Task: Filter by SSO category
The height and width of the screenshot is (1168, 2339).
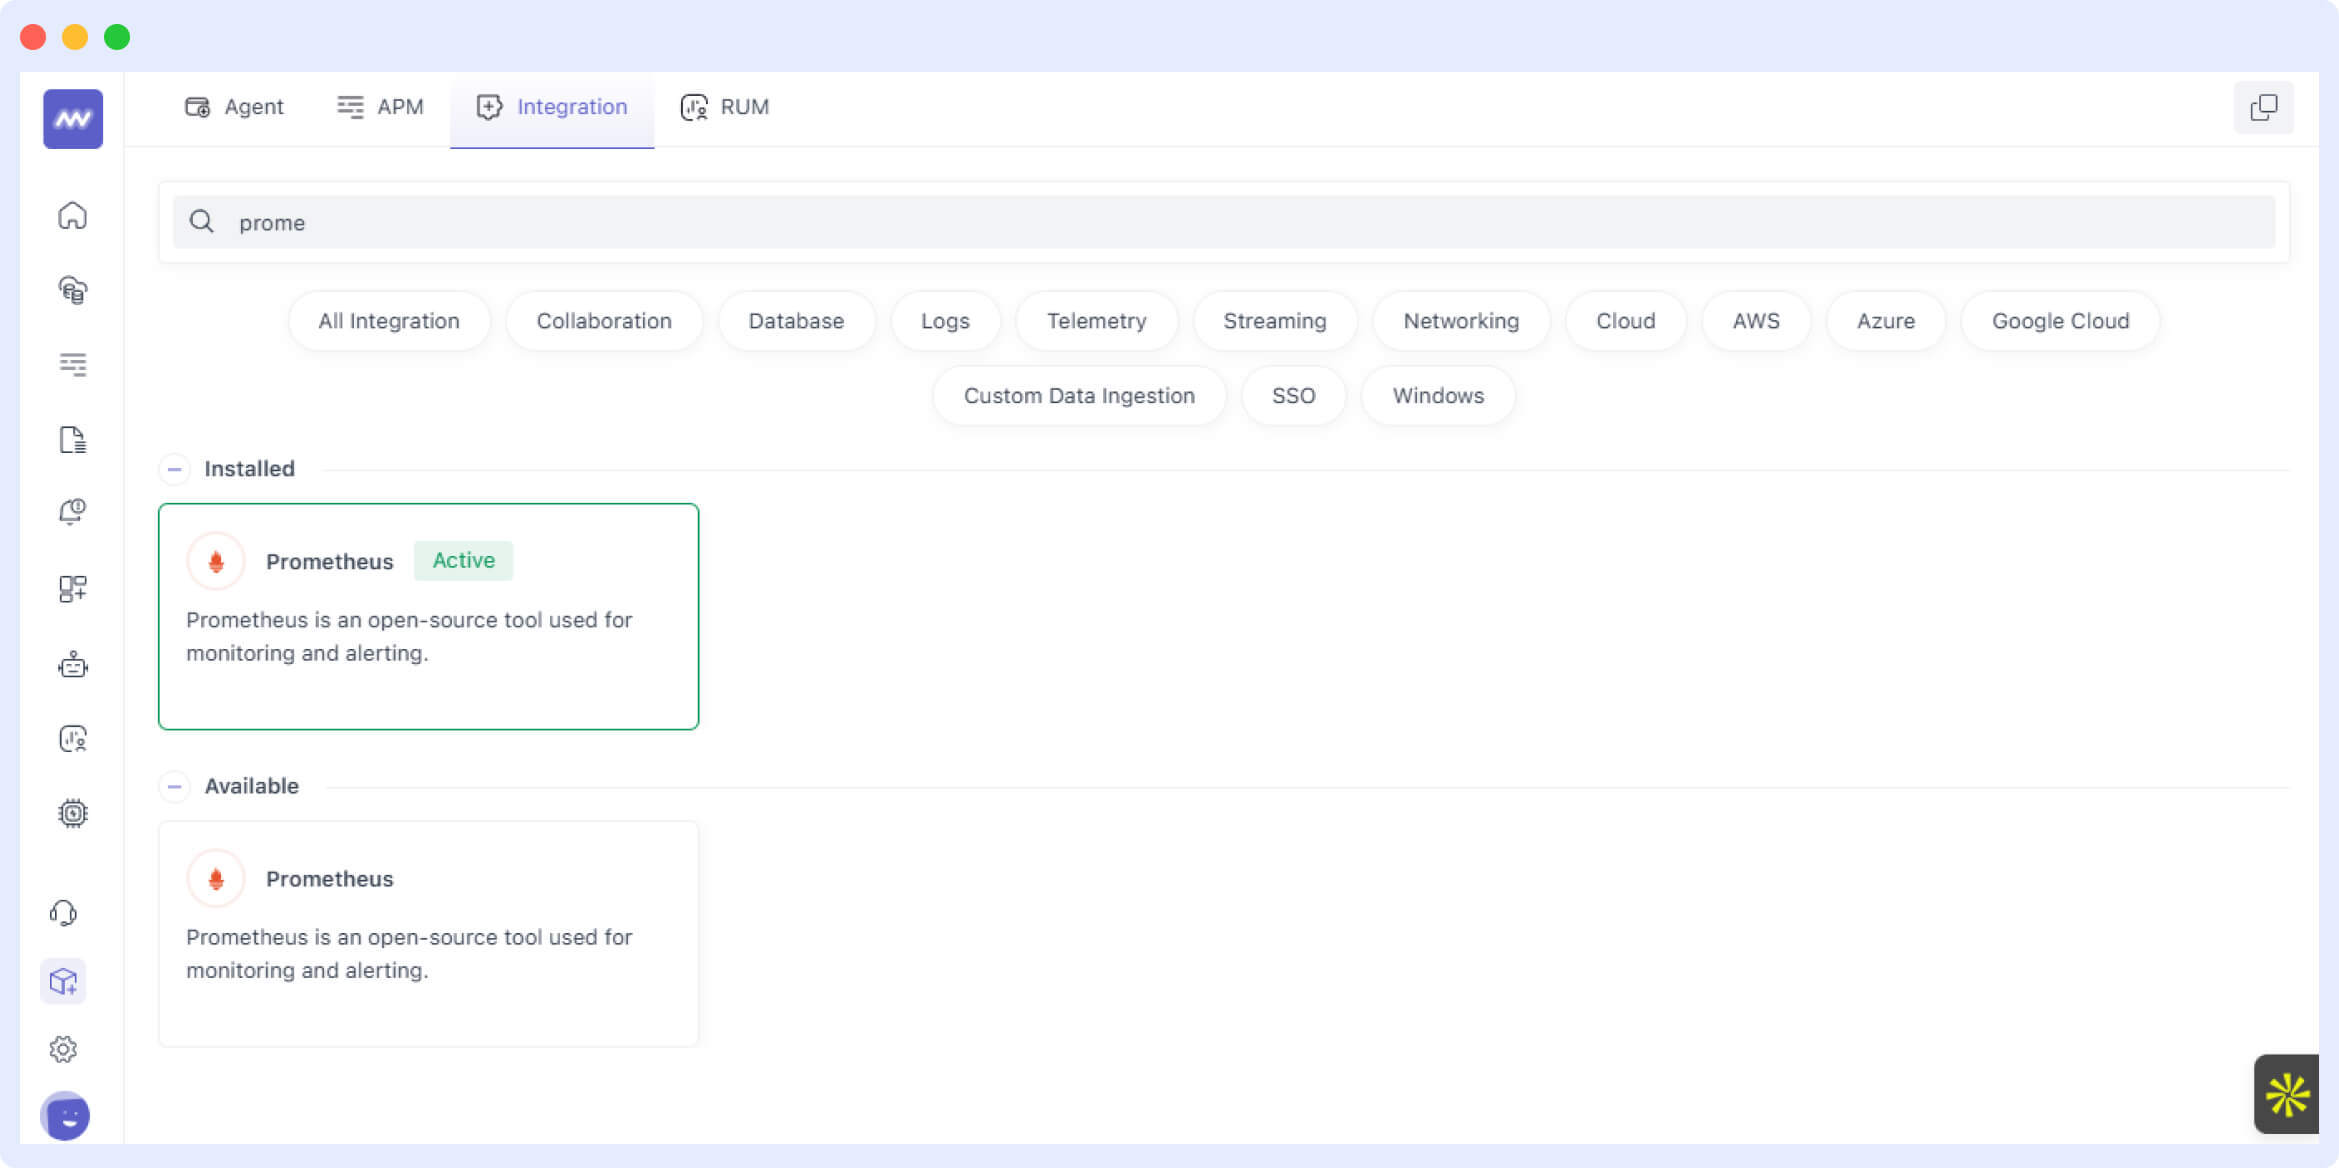Action: click(x=1293, y=396)
